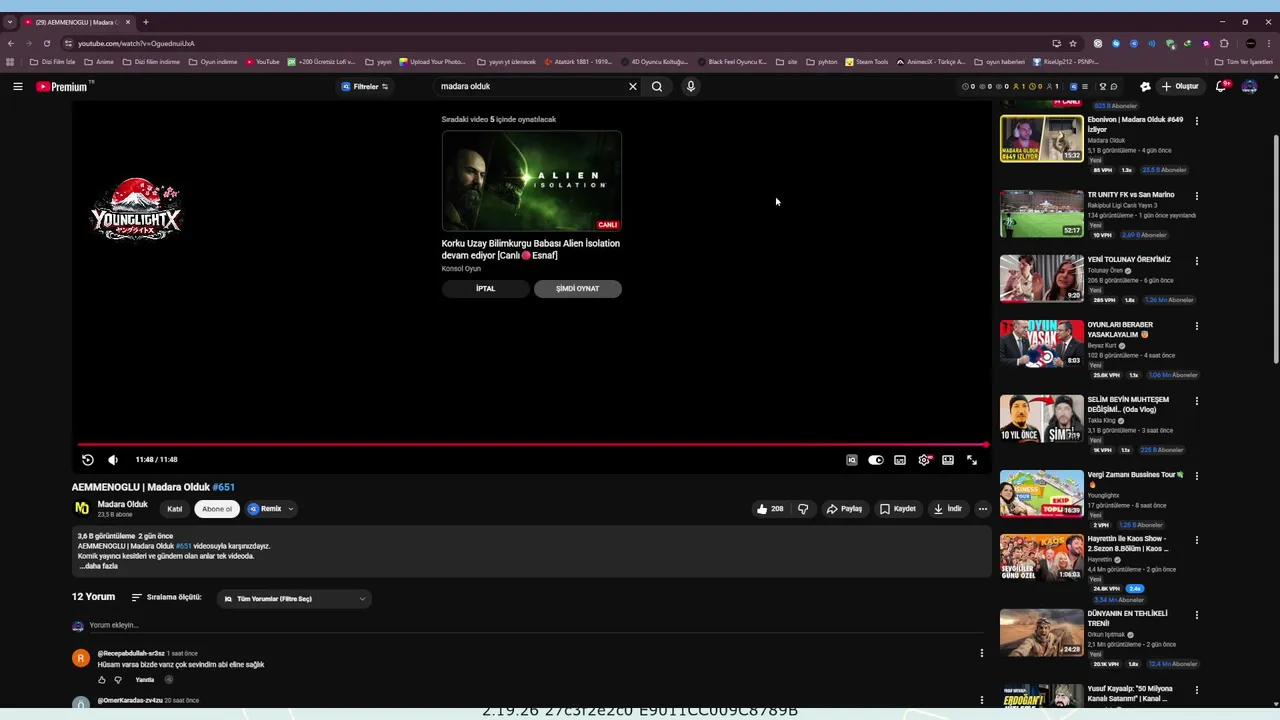Open the Dizi Film izle bookmark folder
Viewport: 1280px width, 720px height.
tap(53, 62)
